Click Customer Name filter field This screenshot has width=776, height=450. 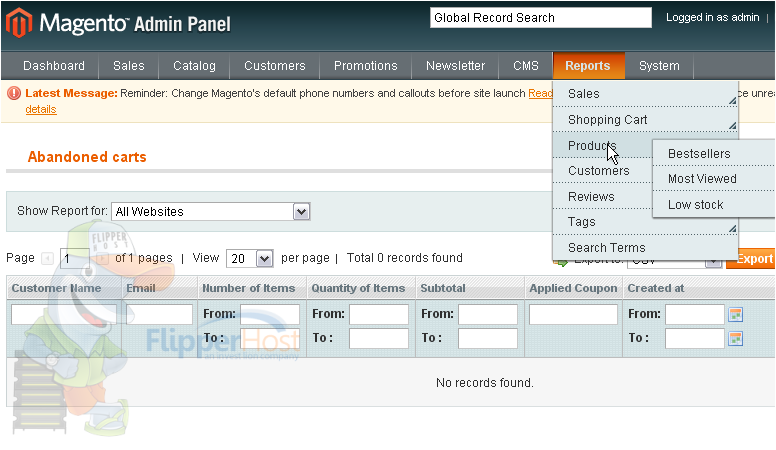tap(64, 314)
